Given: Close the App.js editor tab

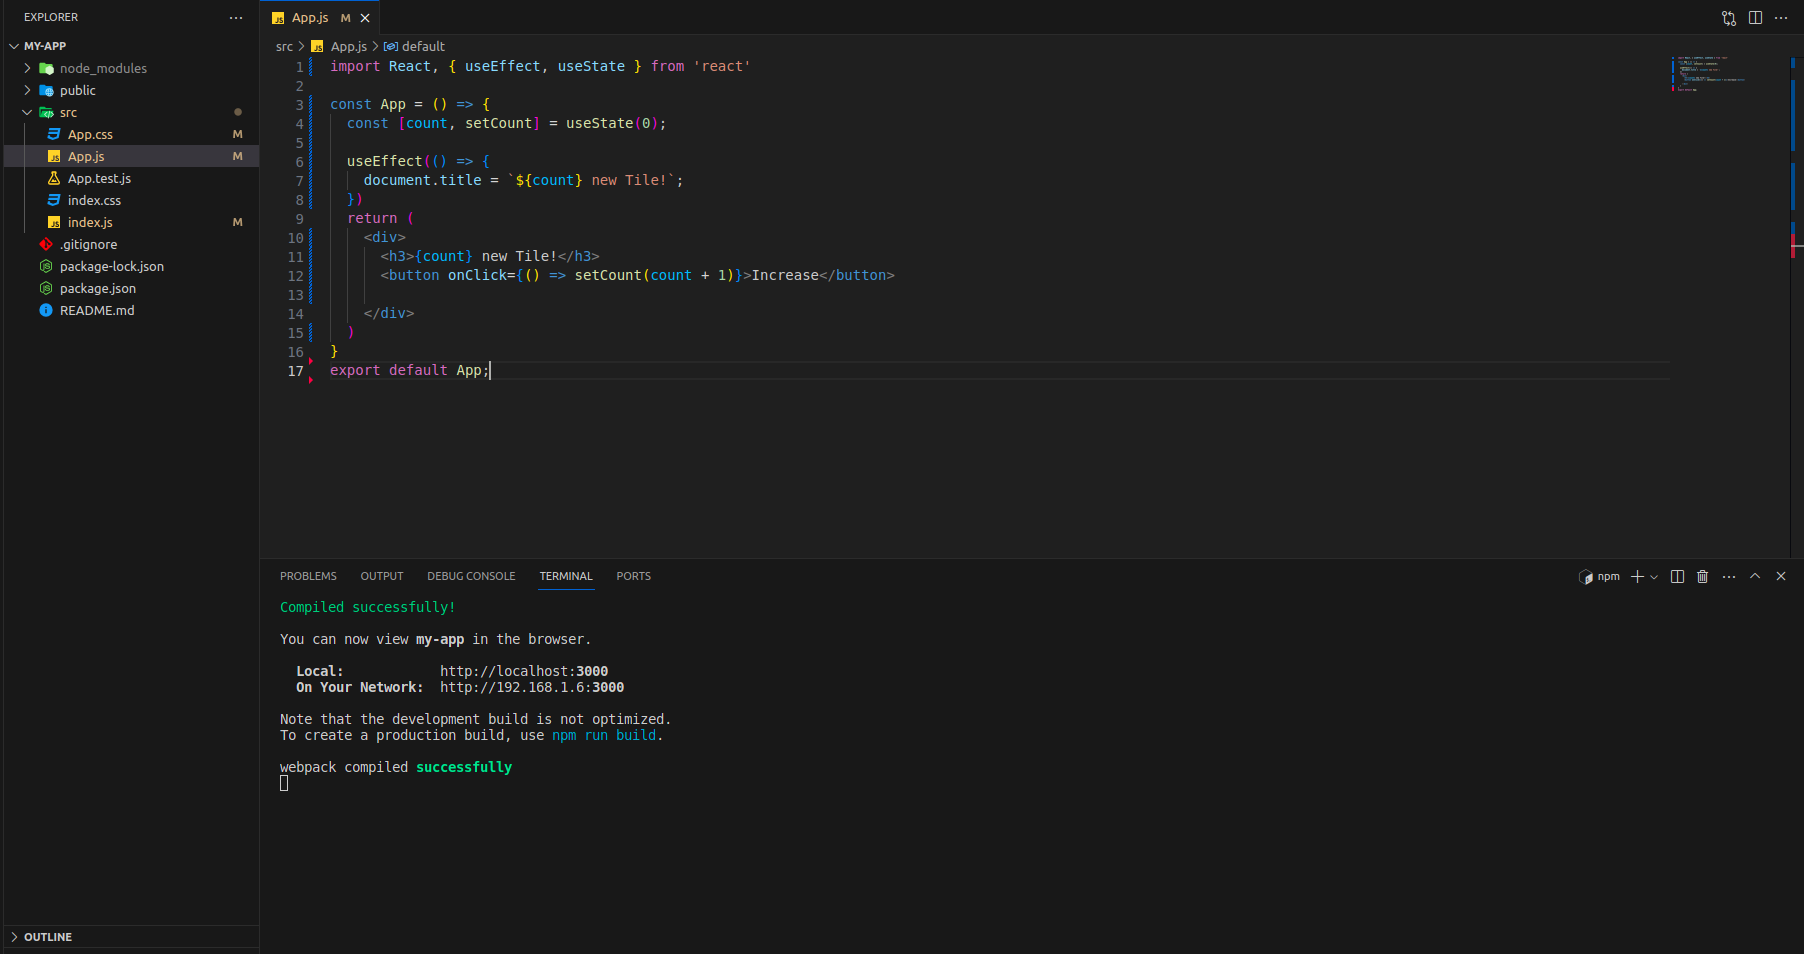Looking at the screenshot, I should click(365, 18).
